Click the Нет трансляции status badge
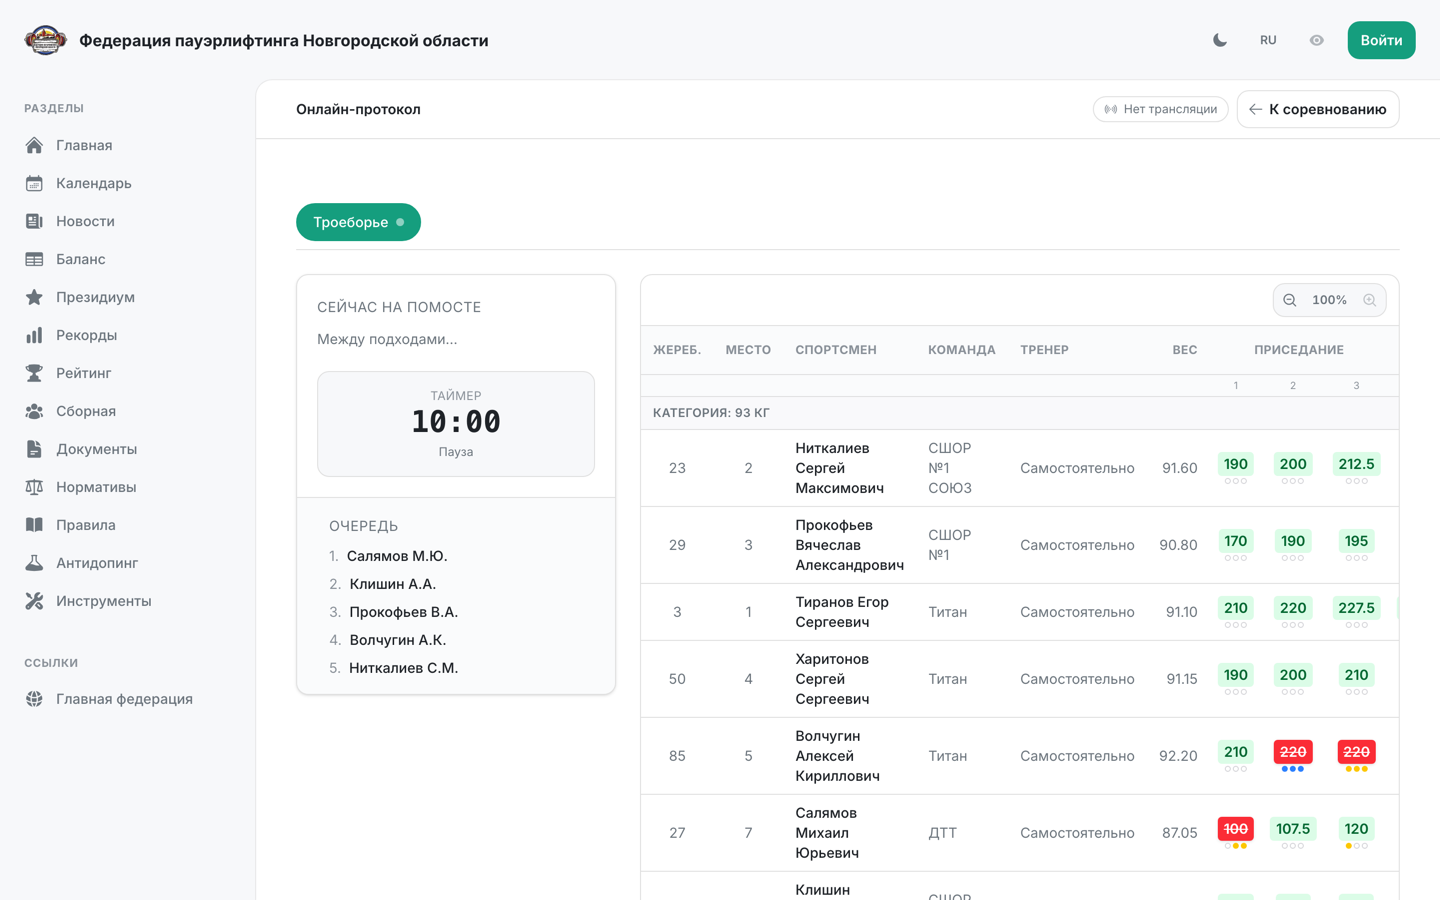Image resolution: width=1440 pixels, height=900 pixels. [1160, 109]
